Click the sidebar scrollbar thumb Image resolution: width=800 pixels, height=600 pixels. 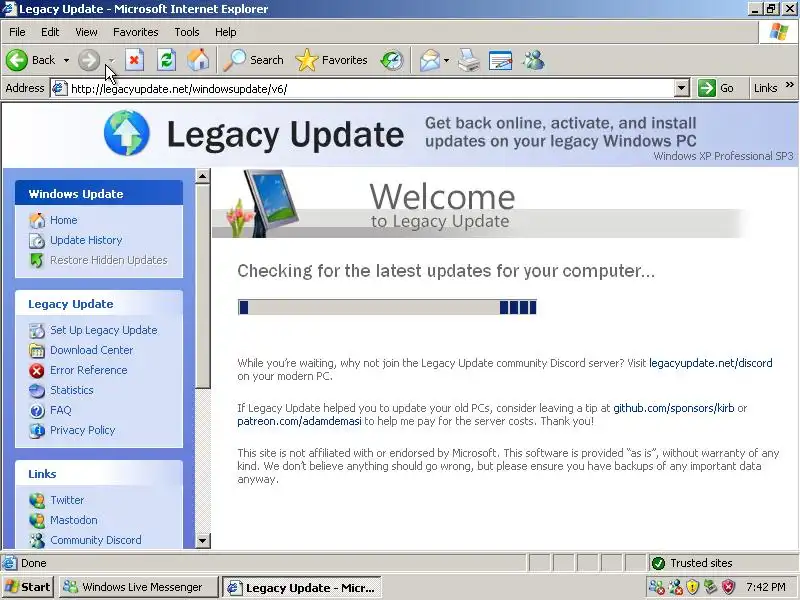click(203, 286)
